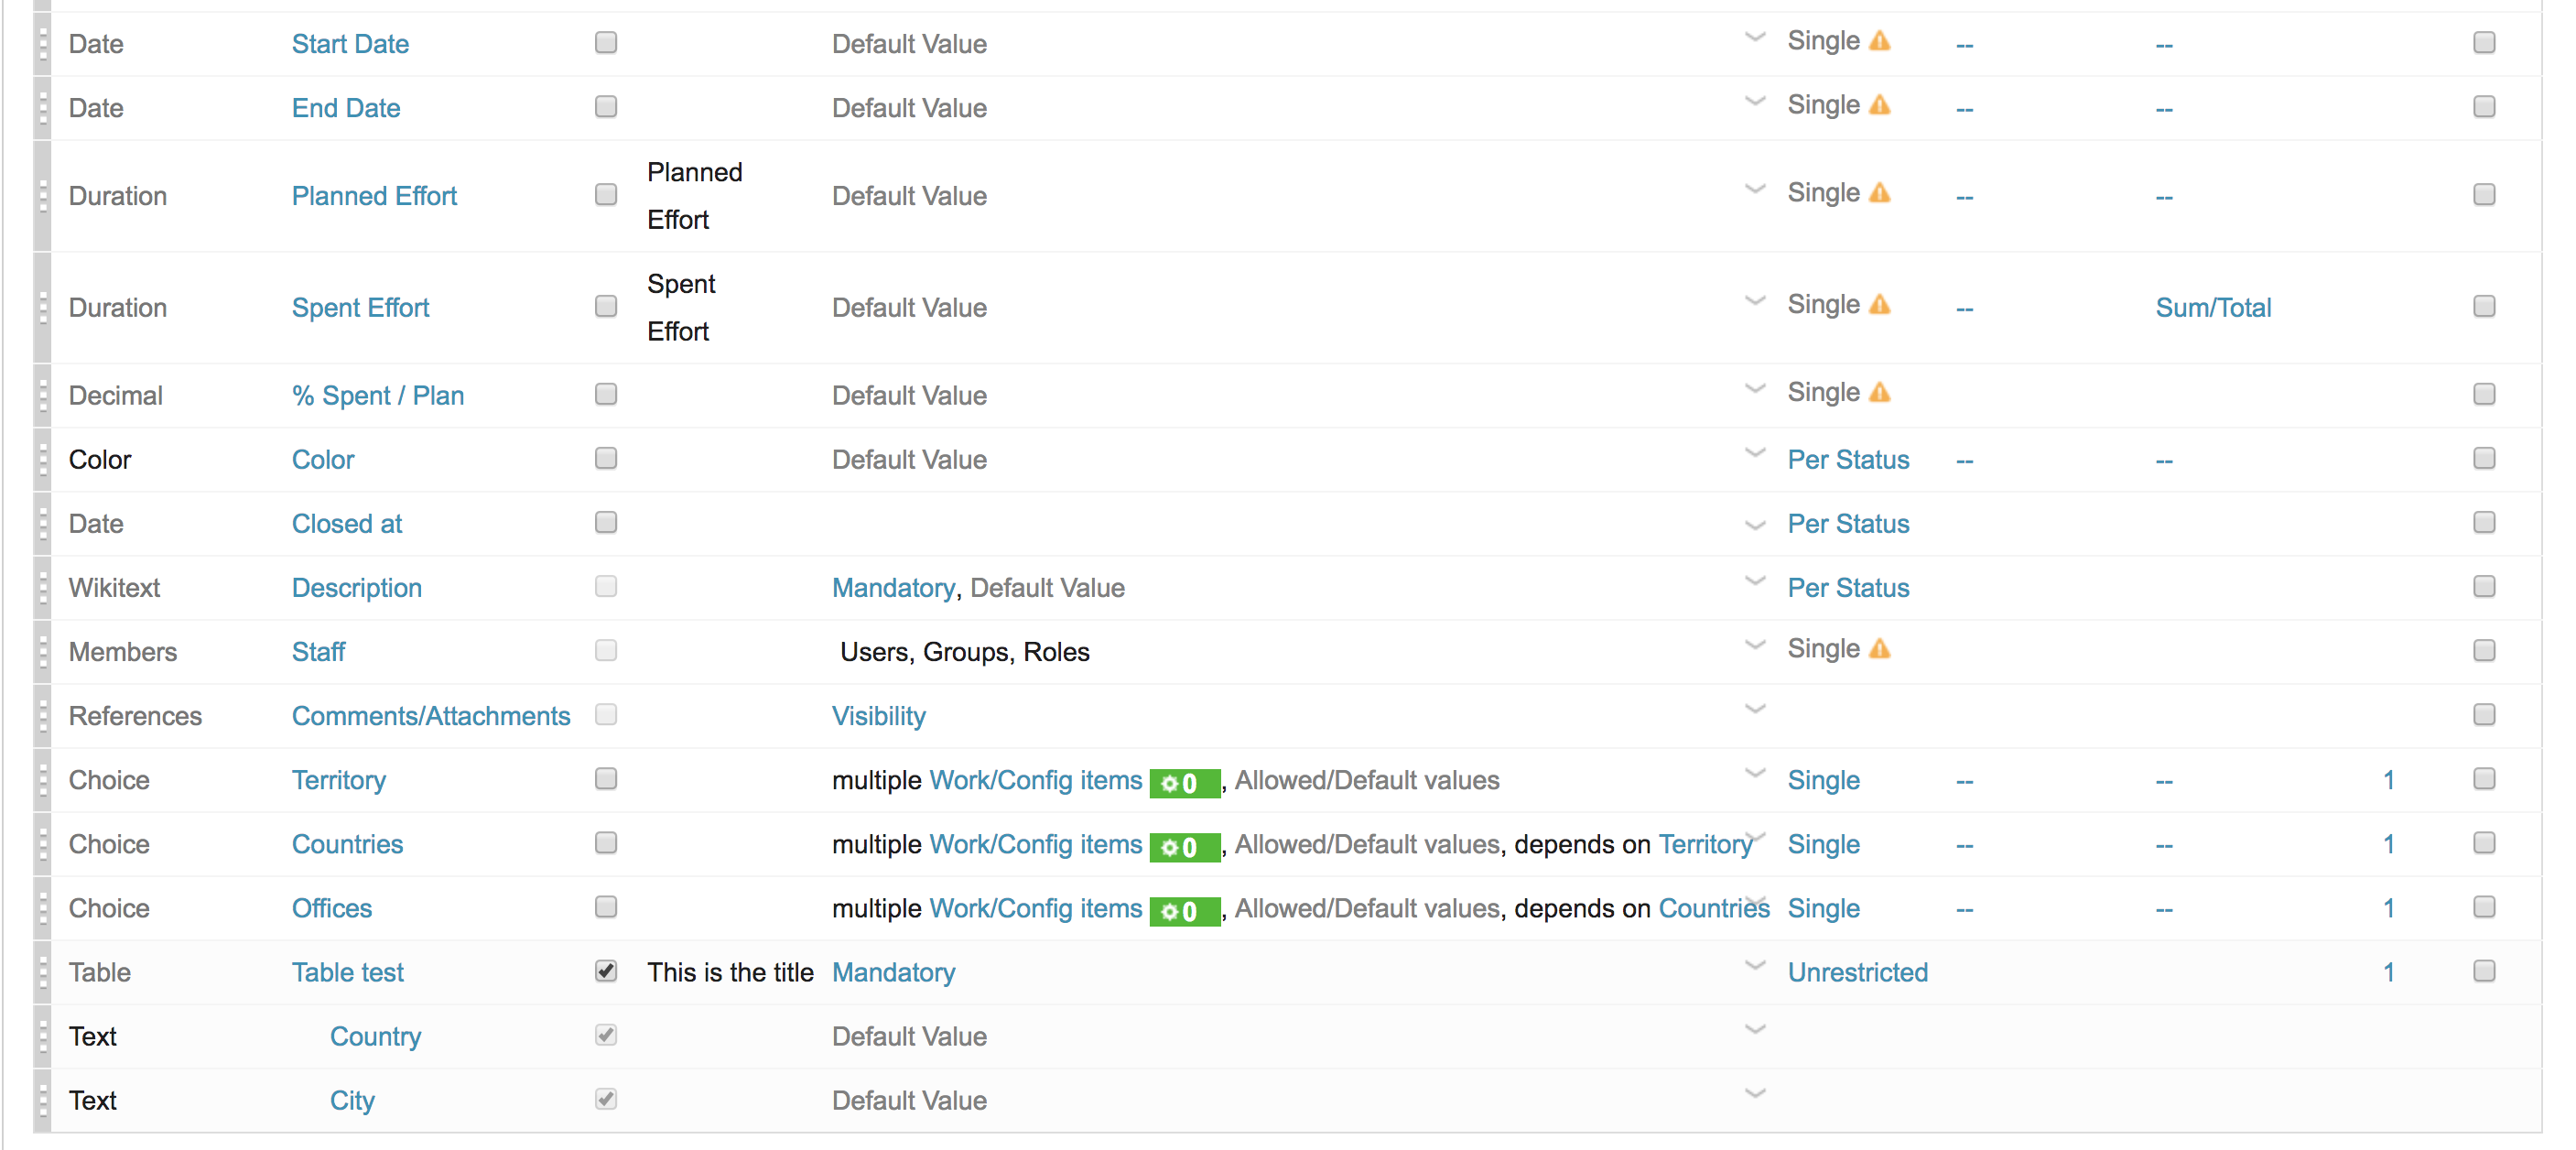The width and height of the screenshot is (2576, 1150).
Task: Select Per Status for the Color field
Action: [1848, 459]
